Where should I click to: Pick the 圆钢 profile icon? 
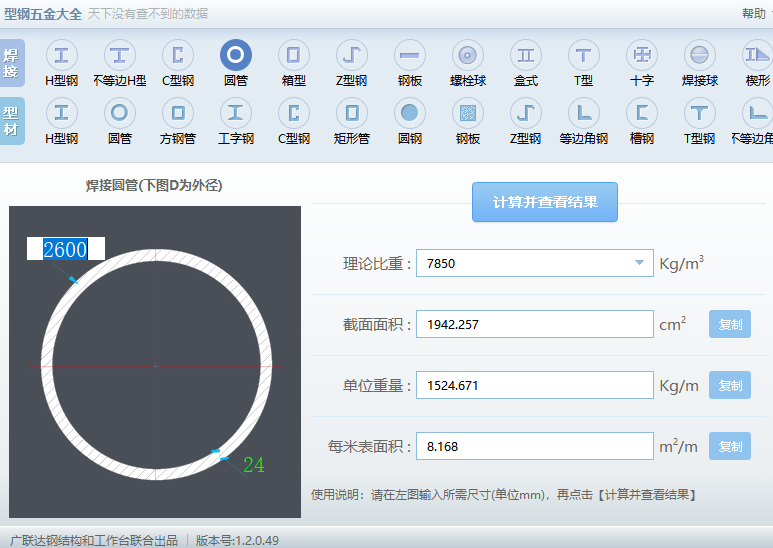click(x=410, y=113)
